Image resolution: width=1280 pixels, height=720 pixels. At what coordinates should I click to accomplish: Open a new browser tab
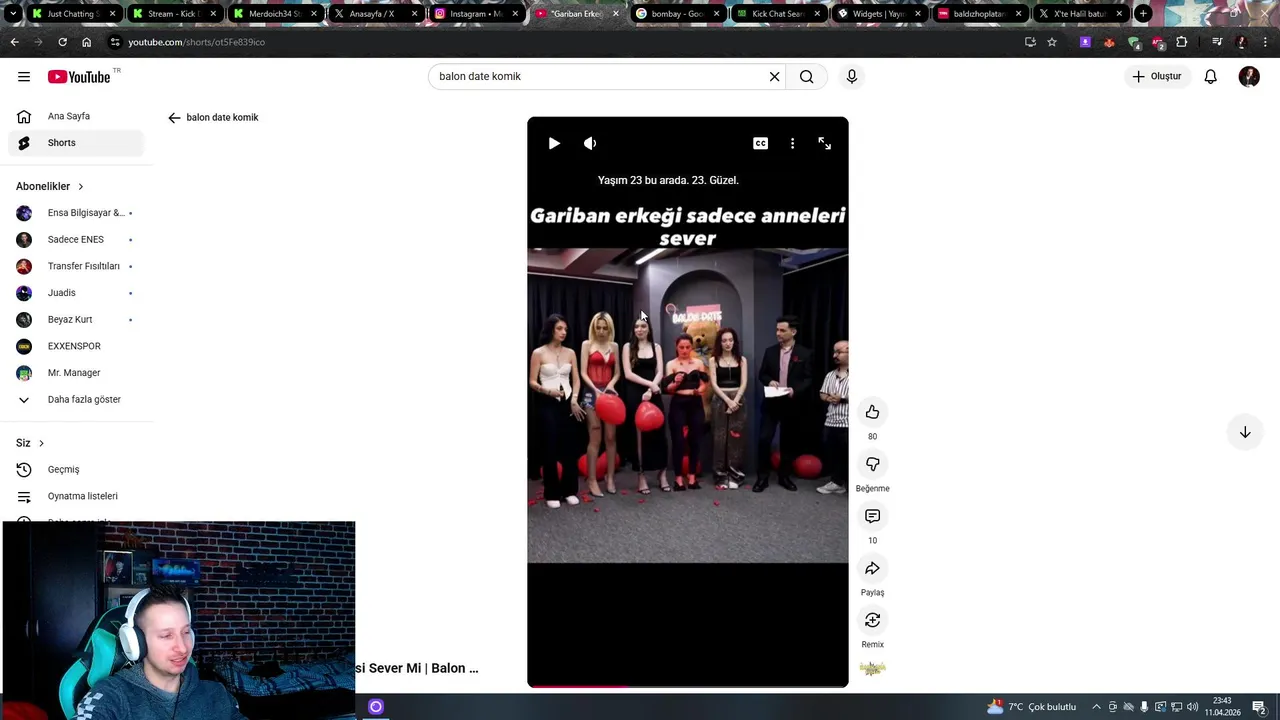tap(1143, 14)
